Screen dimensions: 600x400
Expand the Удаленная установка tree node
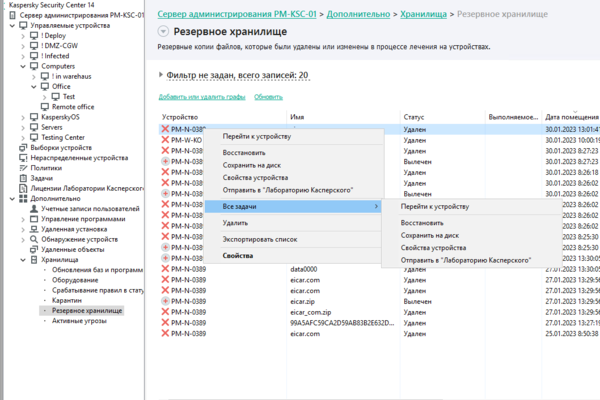click(23, 230)
